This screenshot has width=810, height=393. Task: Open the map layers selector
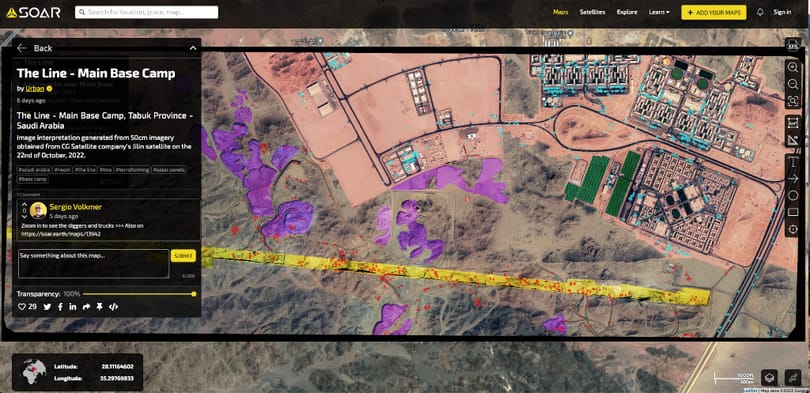pos(769,377)
